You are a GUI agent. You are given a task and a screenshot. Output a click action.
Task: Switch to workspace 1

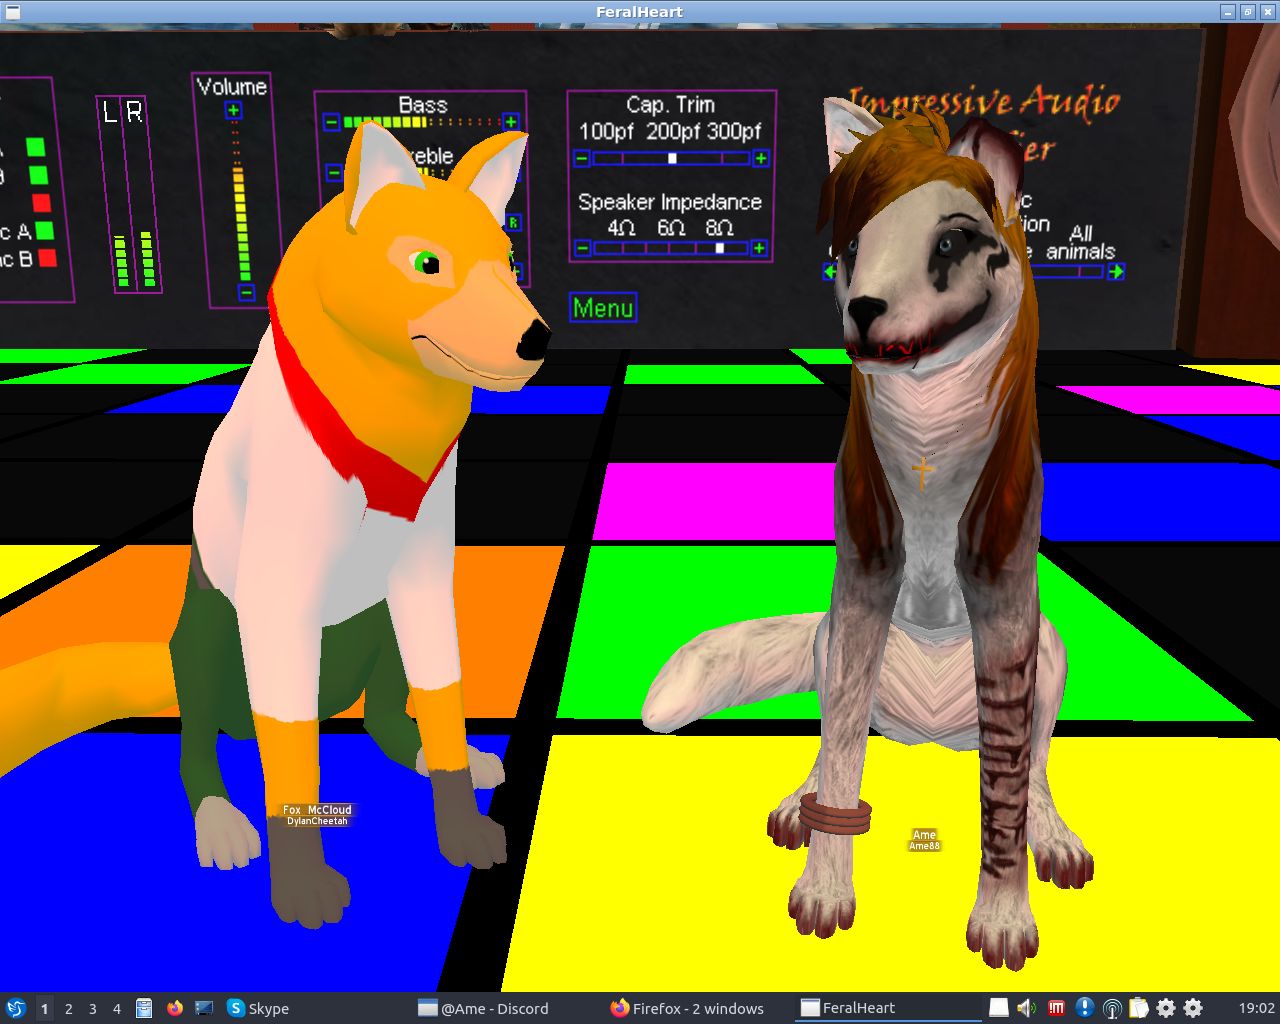44,1008
